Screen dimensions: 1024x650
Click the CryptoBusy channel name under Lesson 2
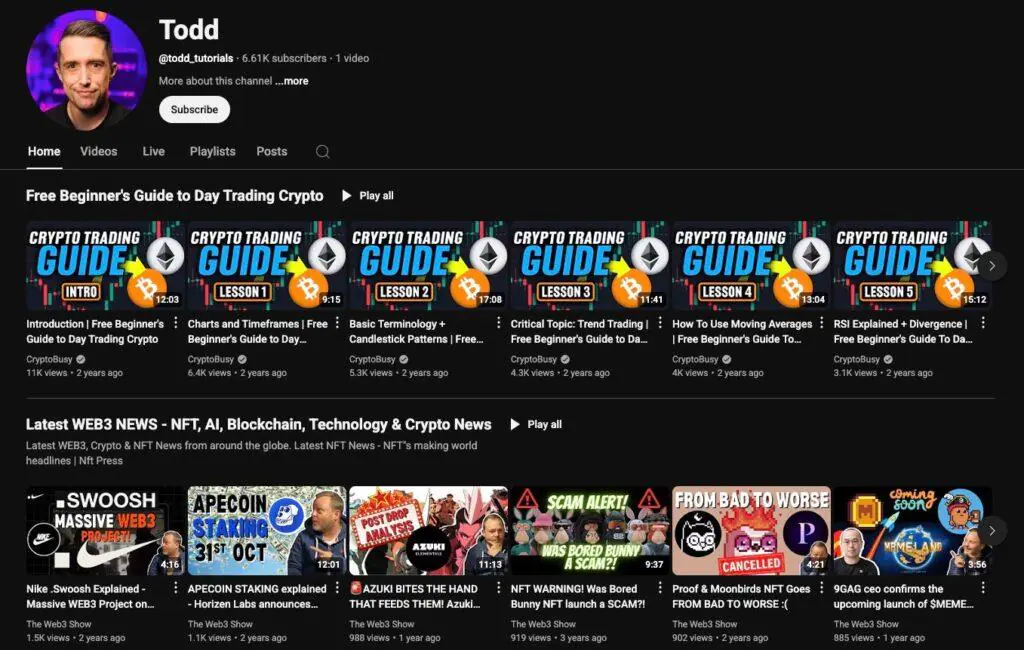pos(374,359)
